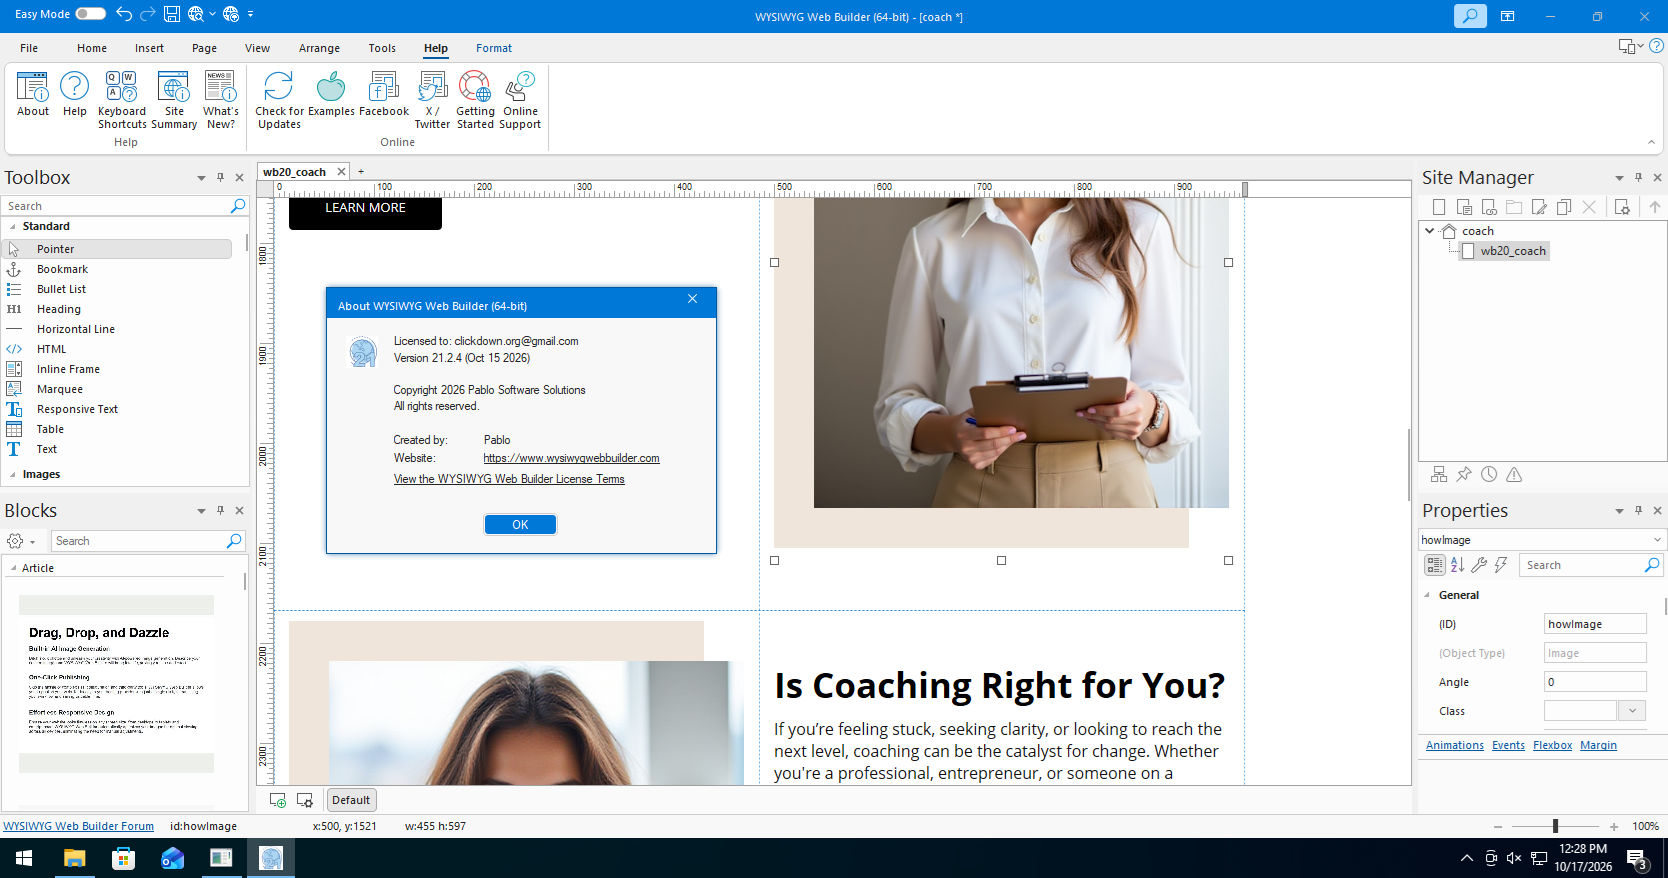Open the Home ribbon tab
1668x878 pixels.
92,48
